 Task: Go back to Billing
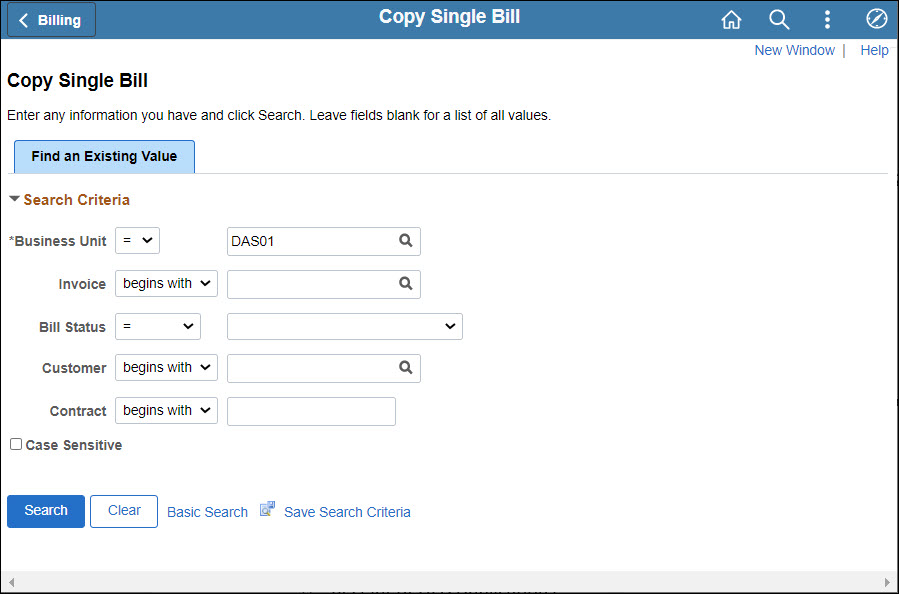pos(51,20)
